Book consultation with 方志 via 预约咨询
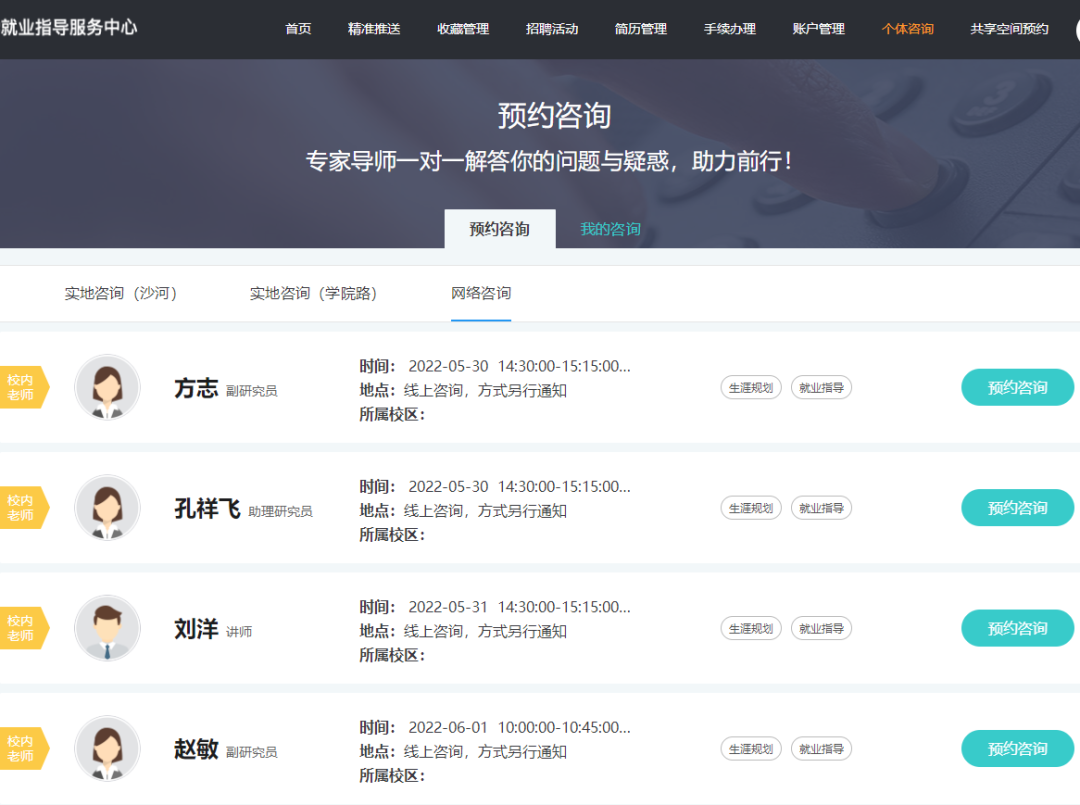Screen dimensions: 1080x805 click(x=1017, y=388)
